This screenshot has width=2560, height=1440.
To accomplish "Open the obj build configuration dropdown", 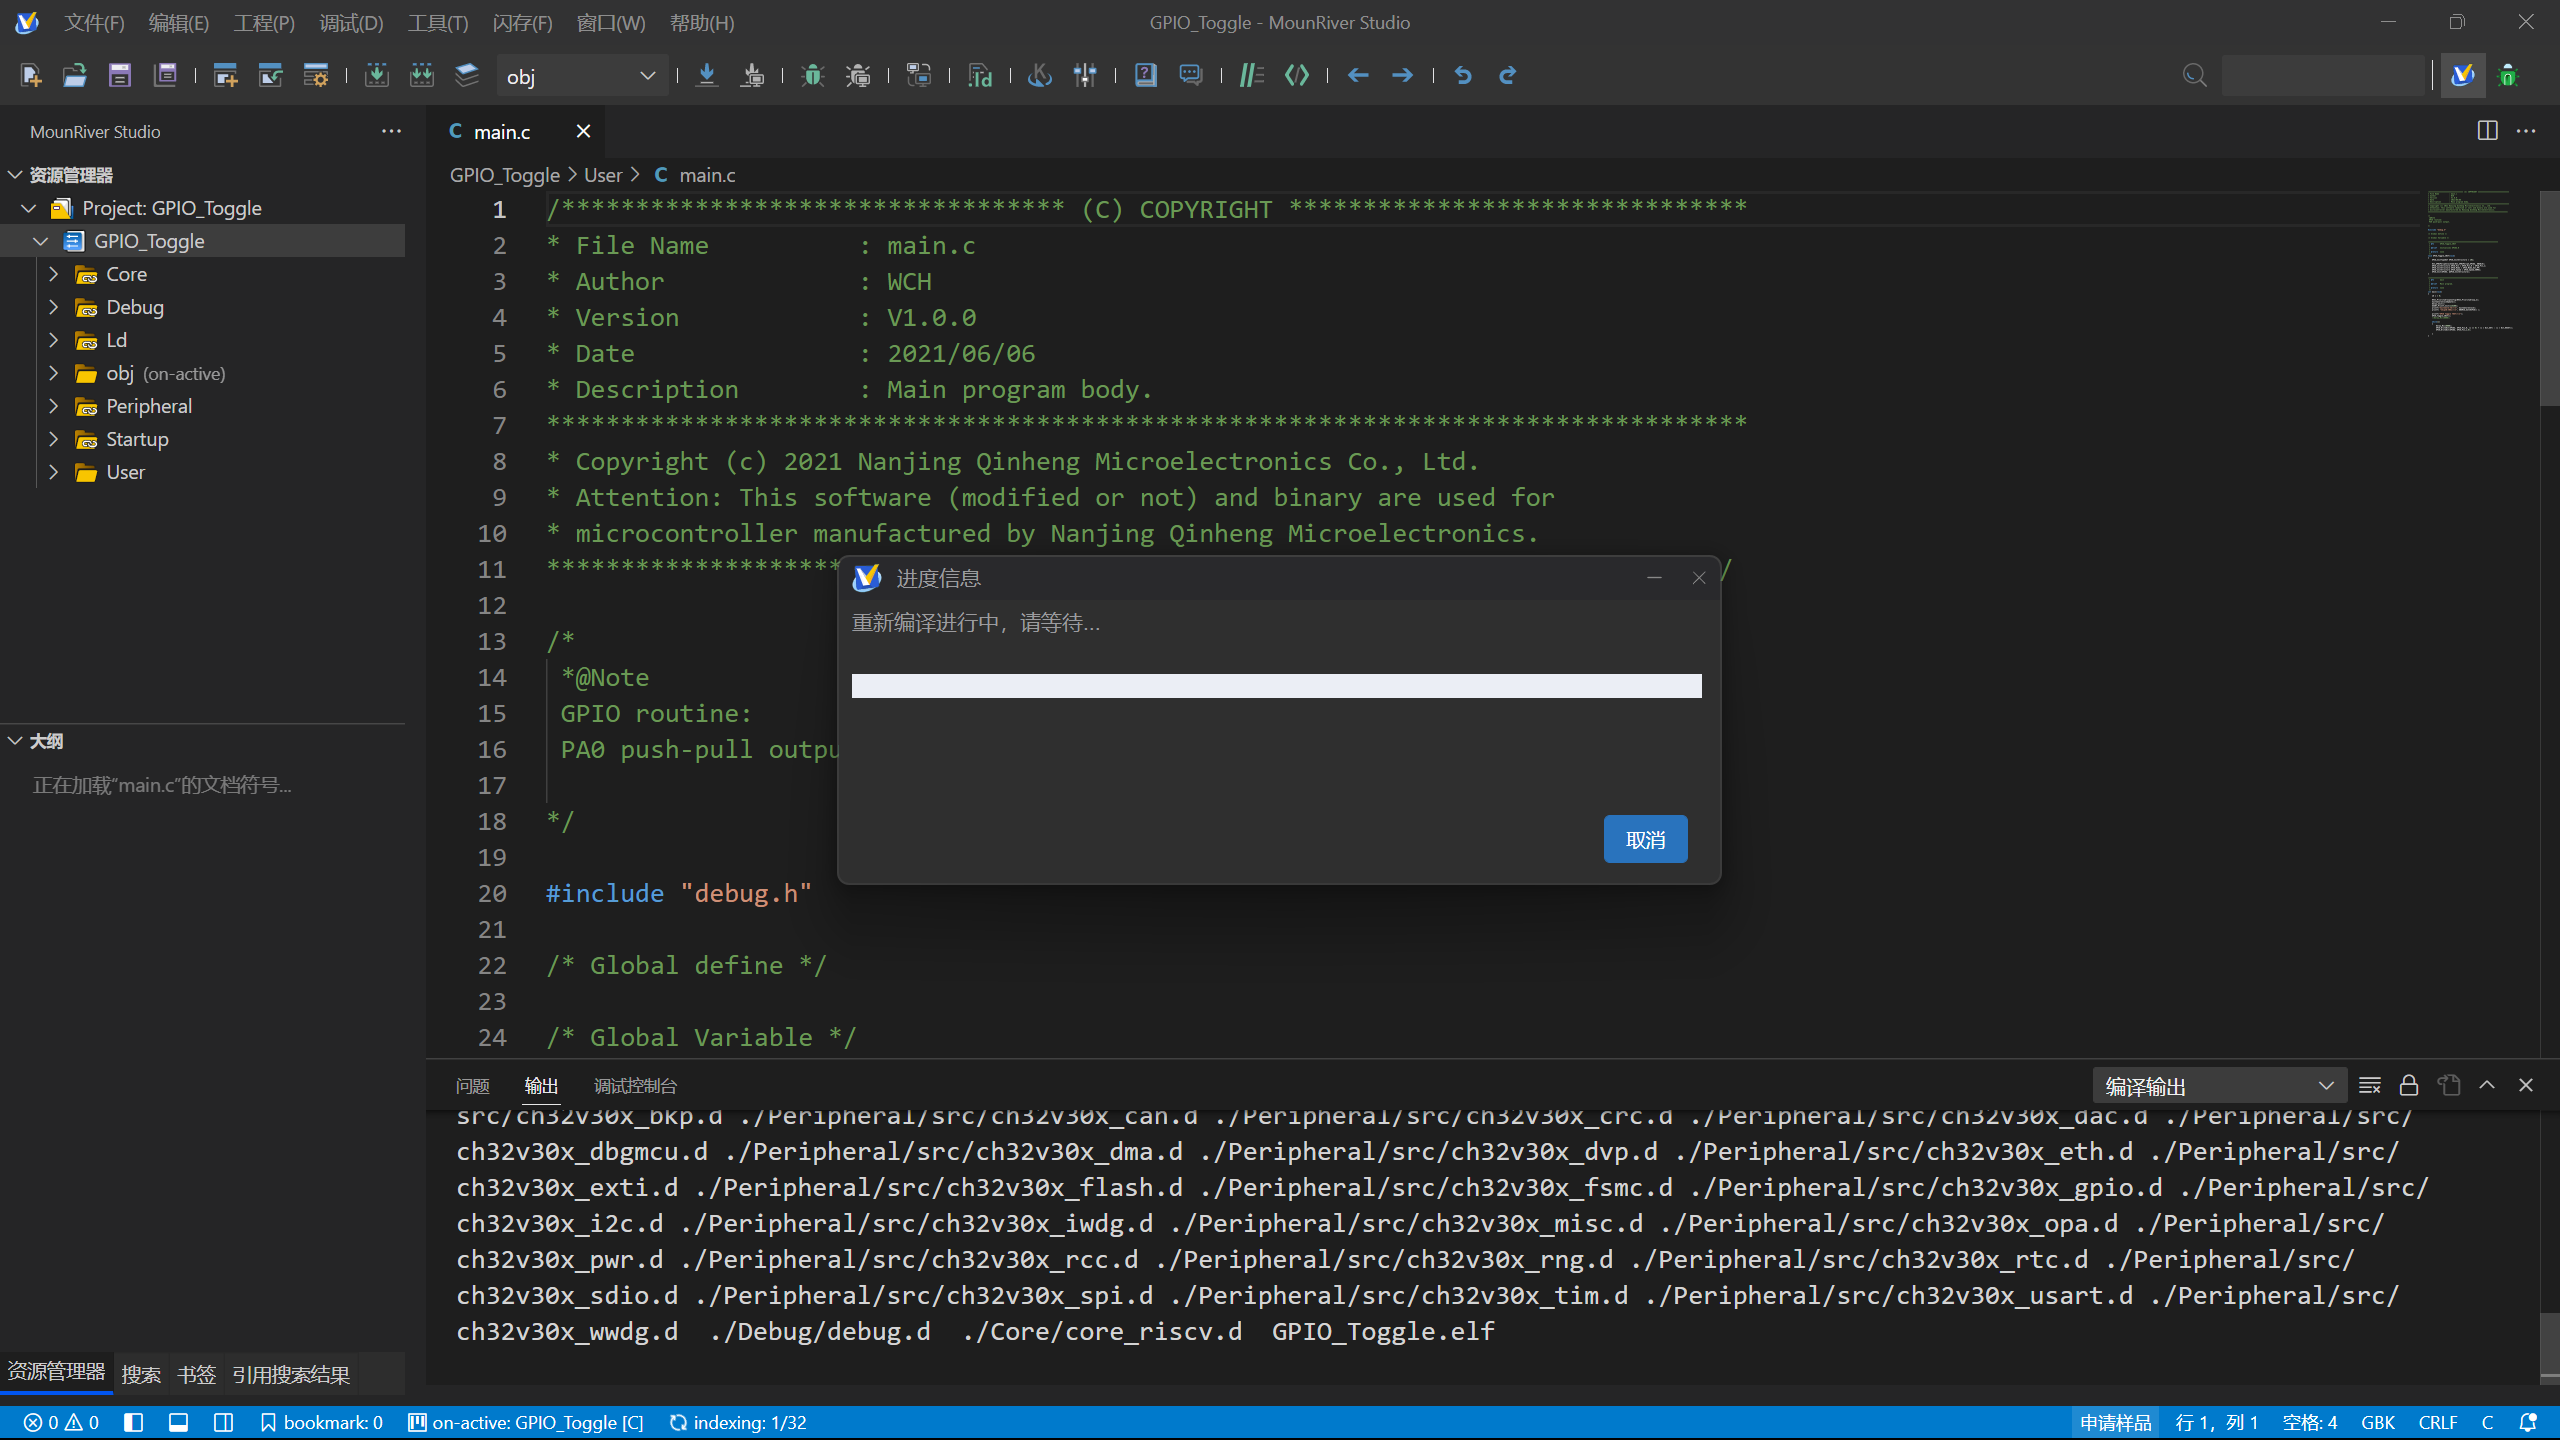I will 582,76.
